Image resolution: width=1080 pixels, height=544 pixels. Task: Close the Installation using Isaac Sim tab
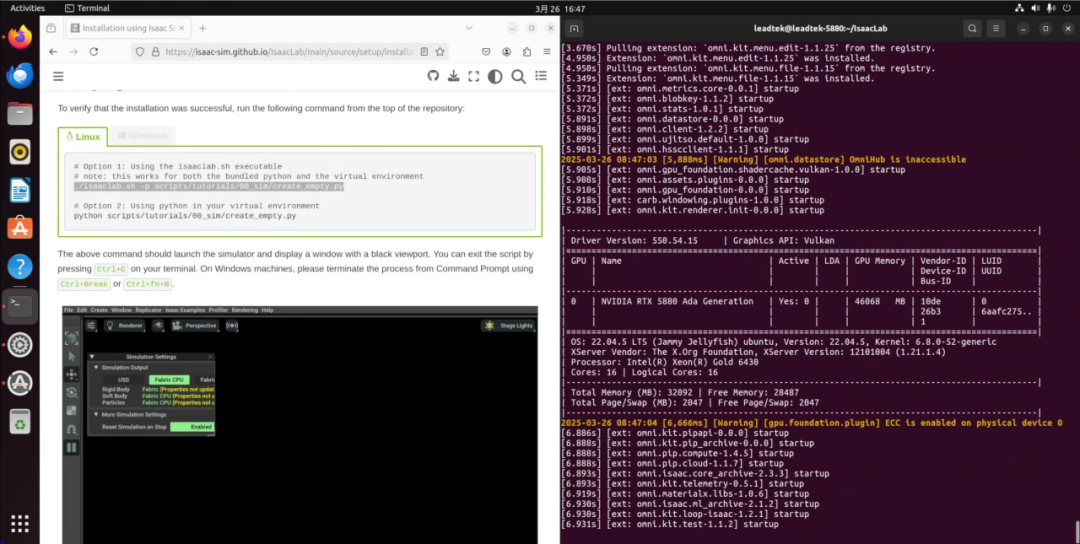[181, 28]
